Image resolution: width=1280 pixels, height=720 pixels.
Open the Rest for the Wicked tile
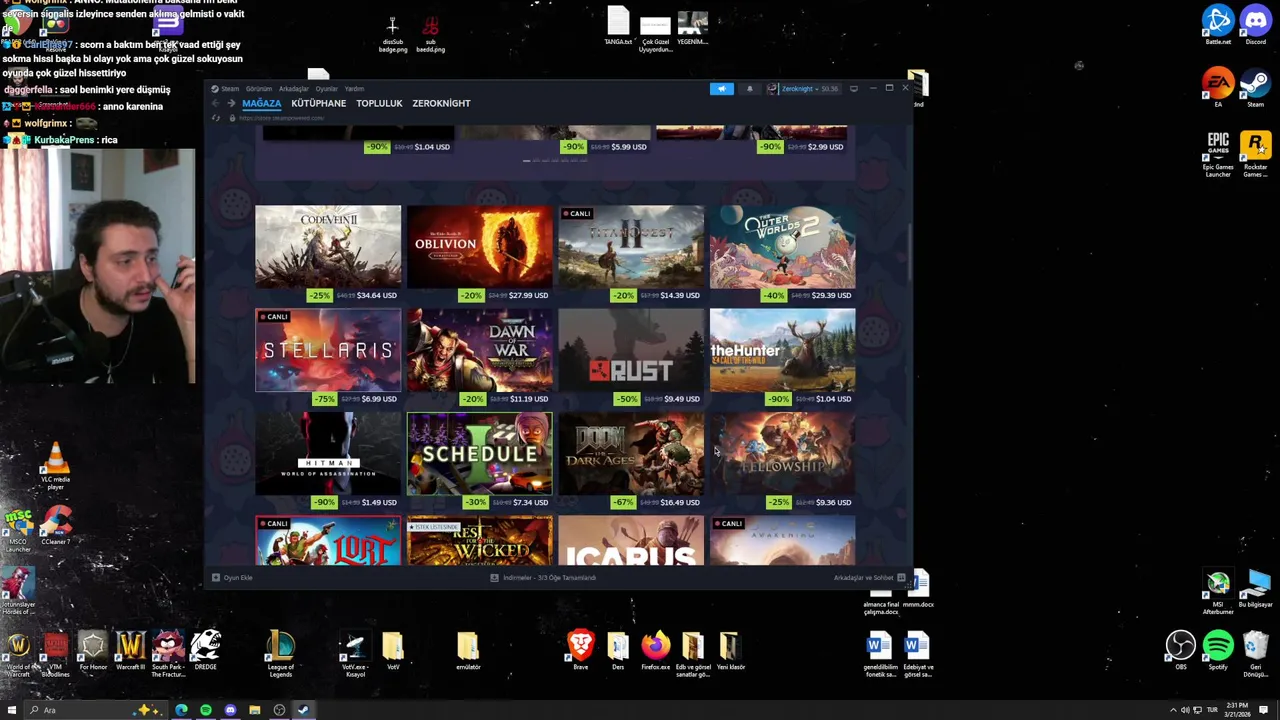click(x=479, y=541)
